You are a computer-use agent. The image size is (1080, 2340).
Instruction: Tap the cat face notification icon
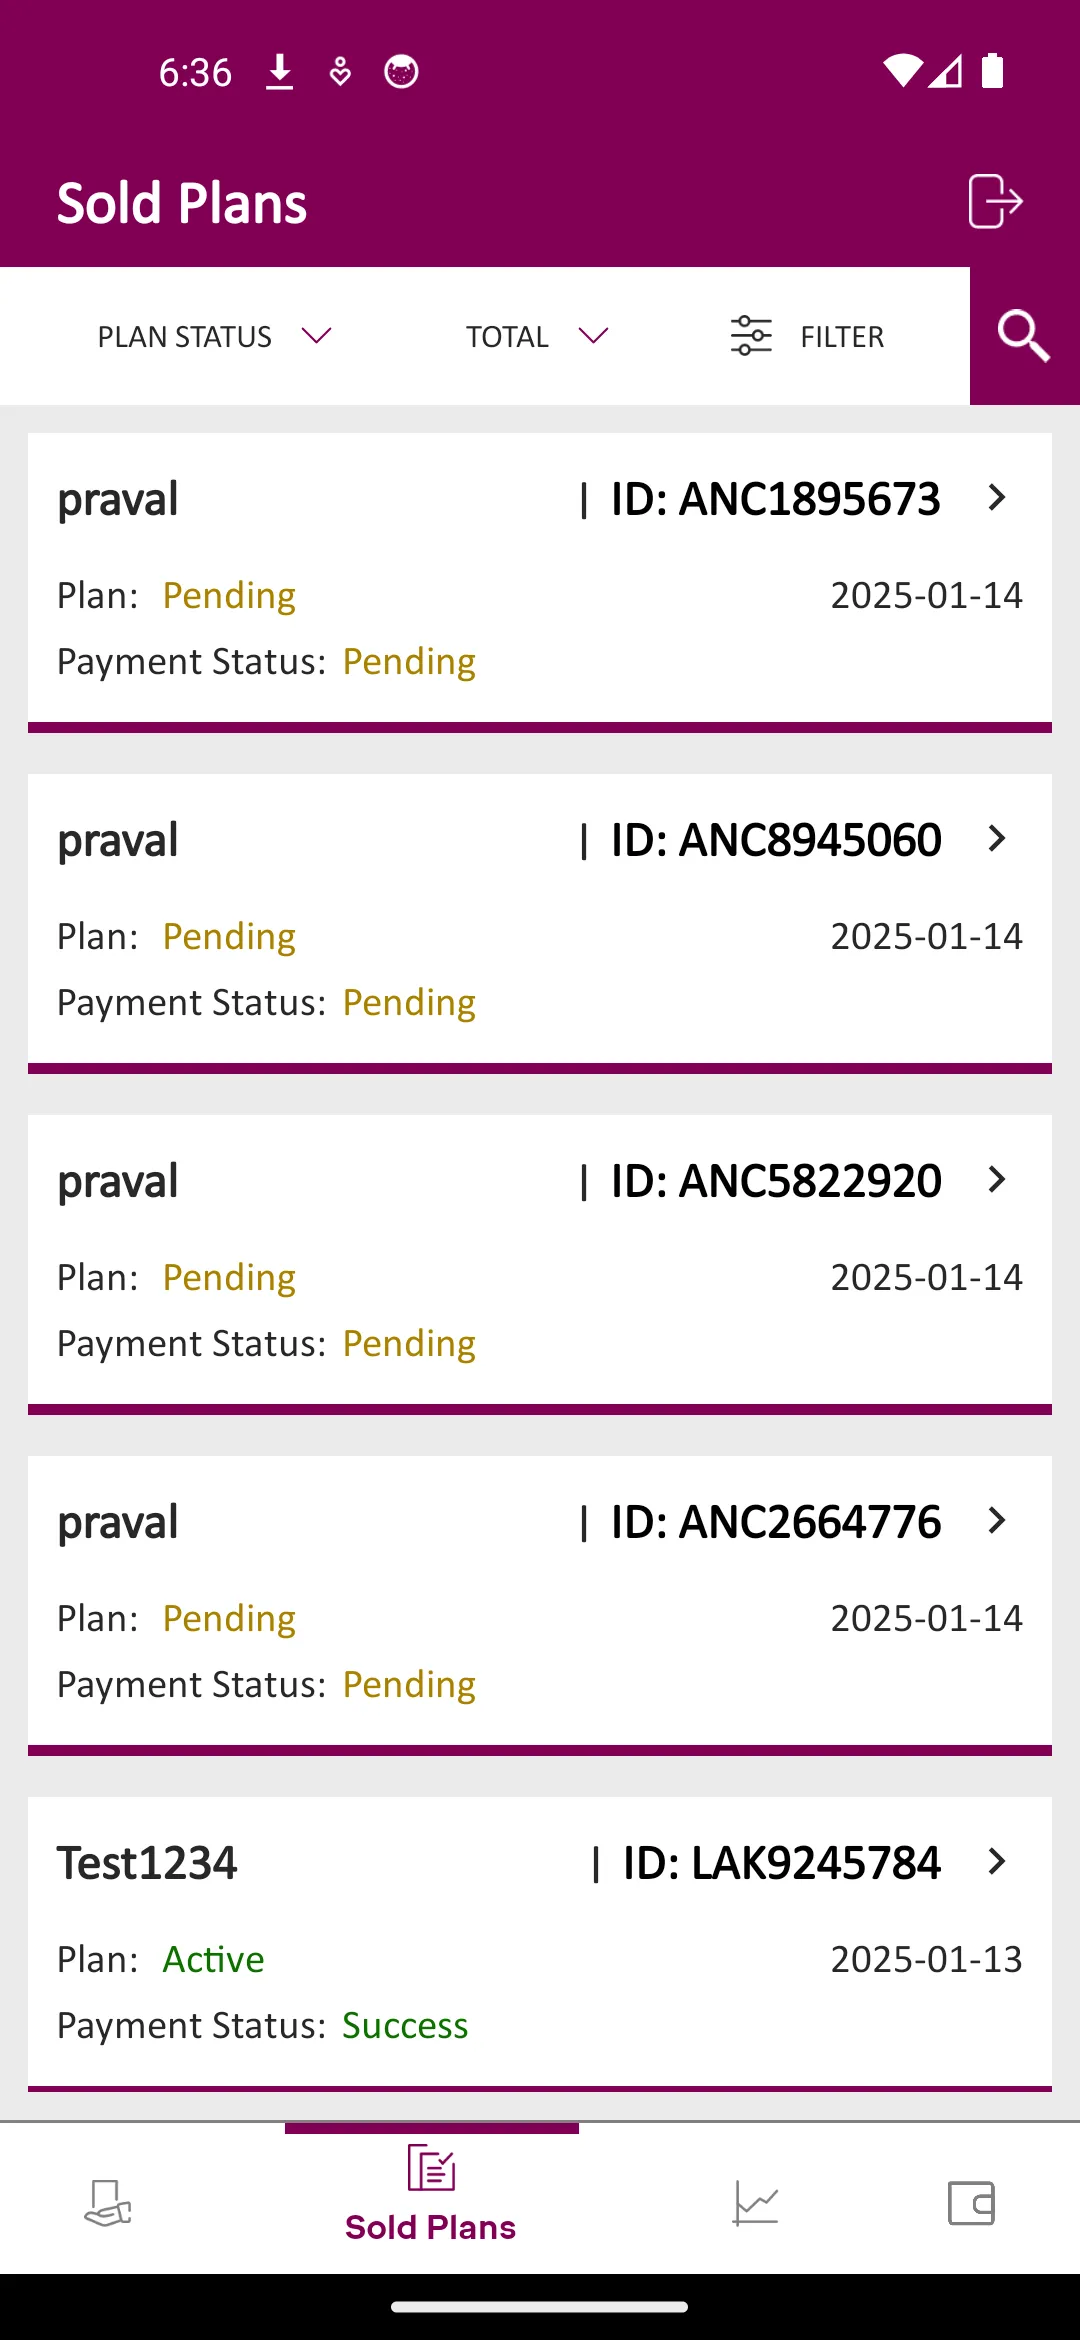[401, 72]
